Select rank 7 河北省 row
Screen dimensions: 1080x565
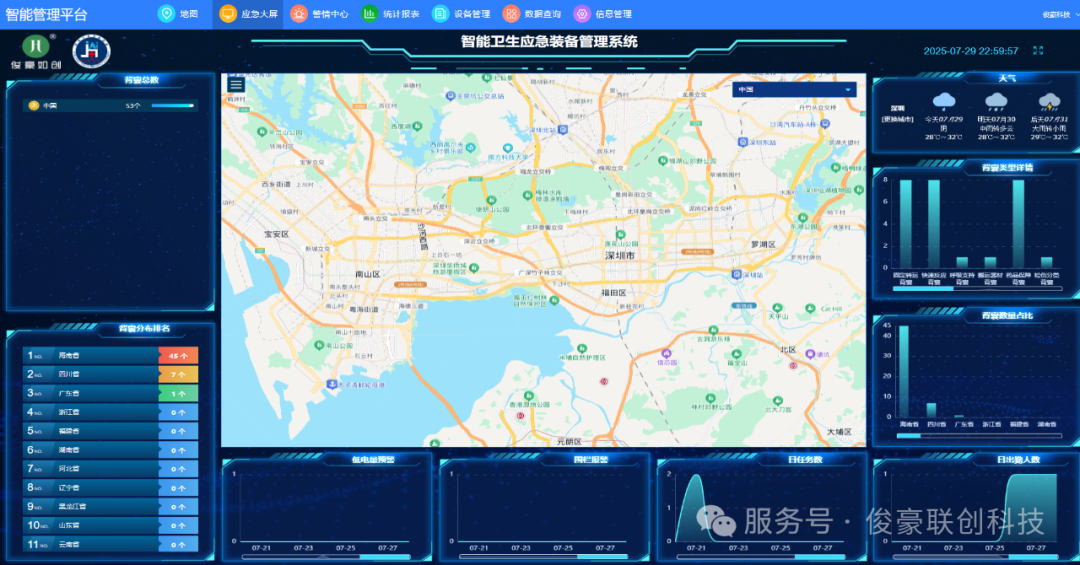[110, 469]
